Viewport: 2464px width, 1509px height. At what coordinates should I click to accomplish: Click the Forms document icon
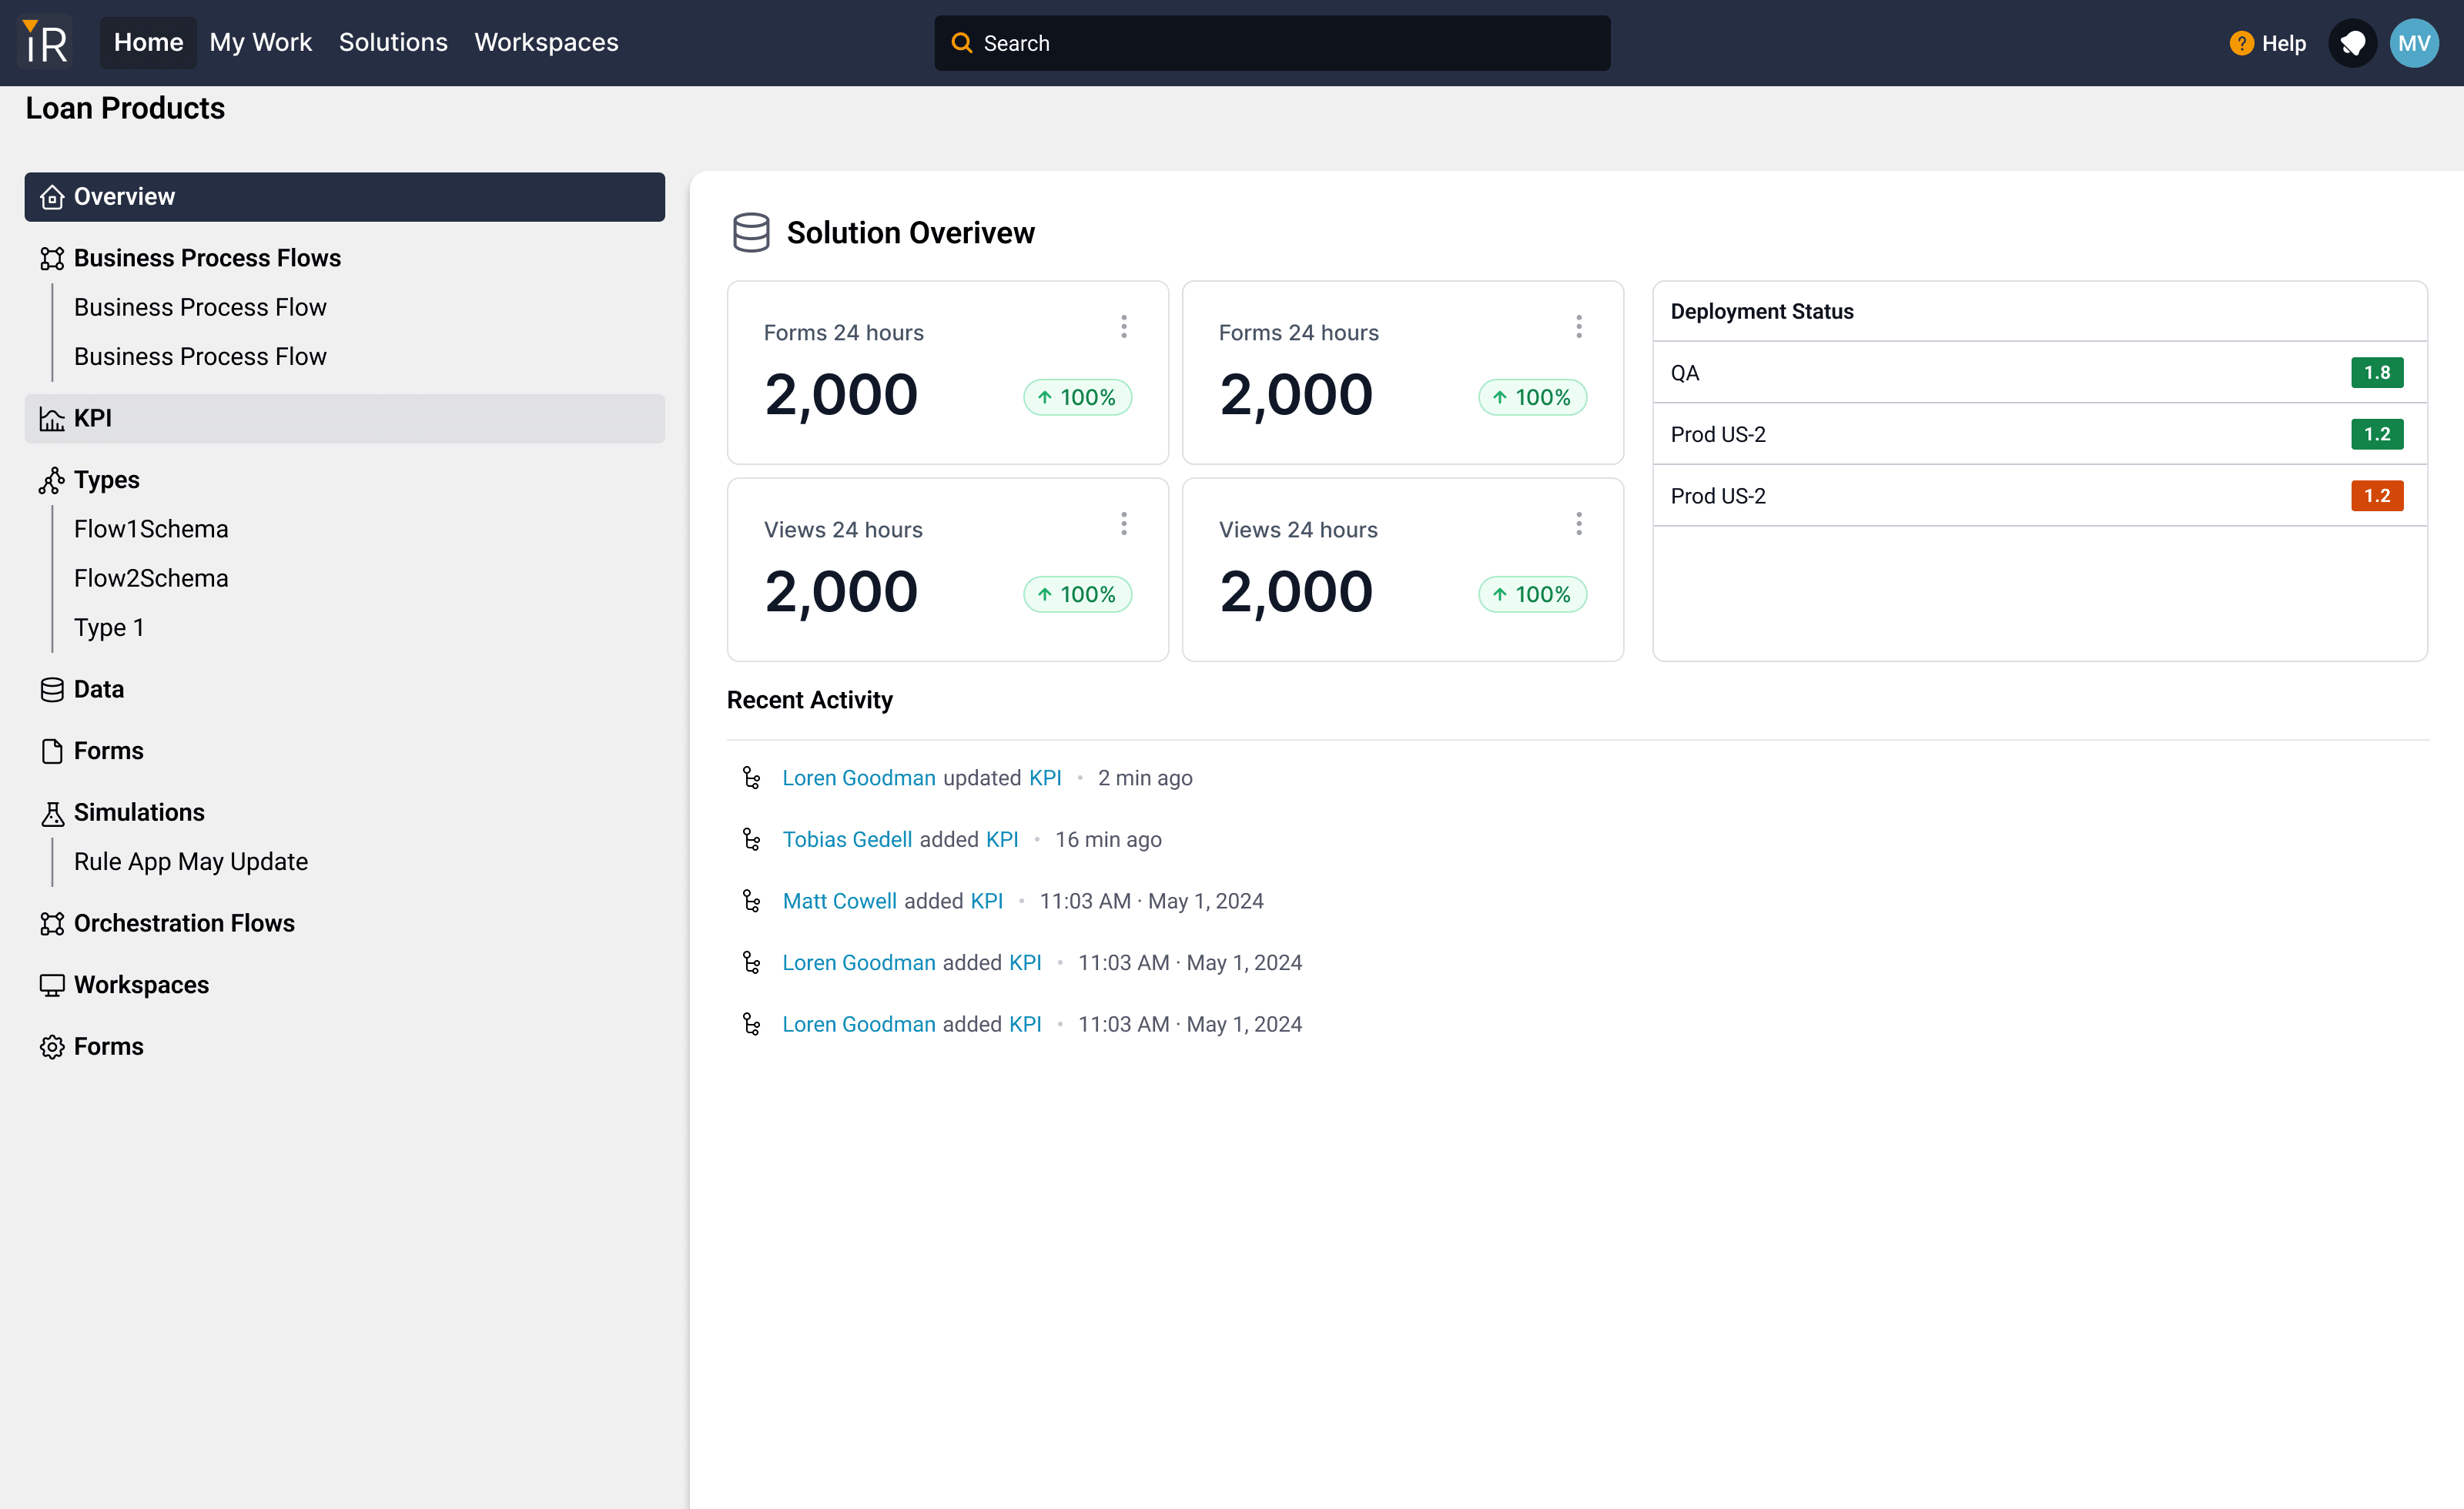point(52,751)
